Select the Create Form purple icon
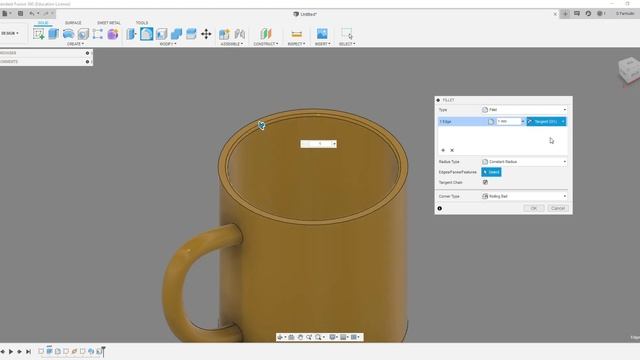Screen dimensions: 640x360 (x=113, y=34)
